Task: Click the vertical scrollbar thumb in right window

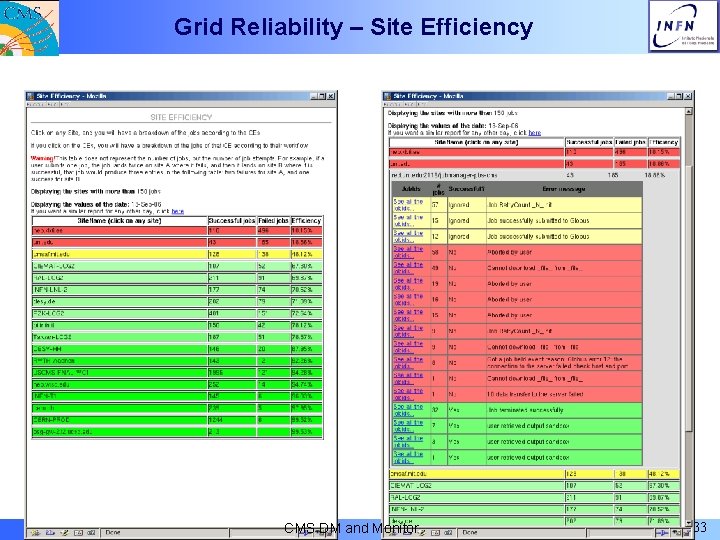Action: [688, 298]
